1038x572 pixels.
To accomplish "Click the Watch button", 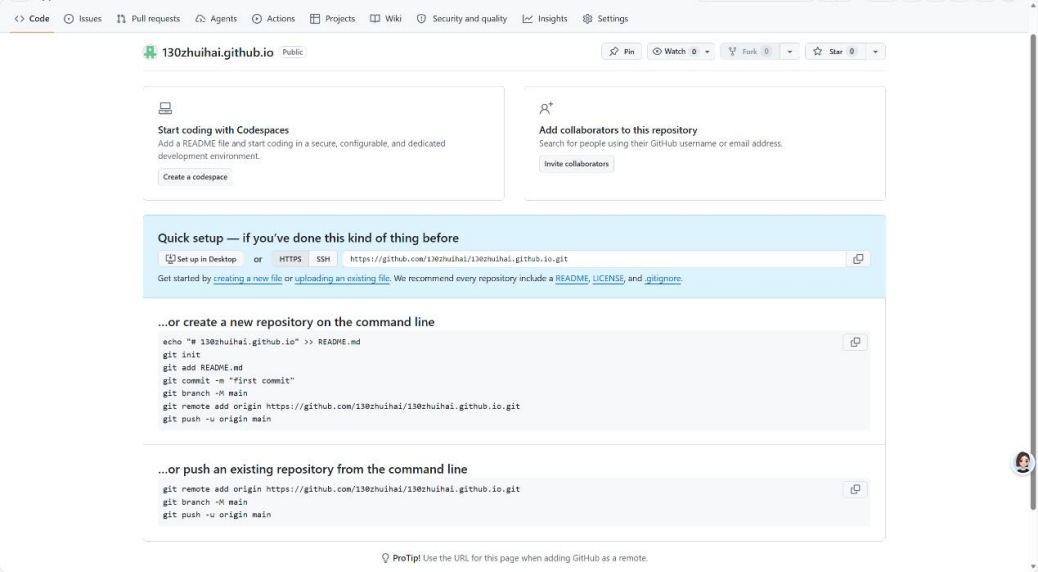I will coord(674,52).
